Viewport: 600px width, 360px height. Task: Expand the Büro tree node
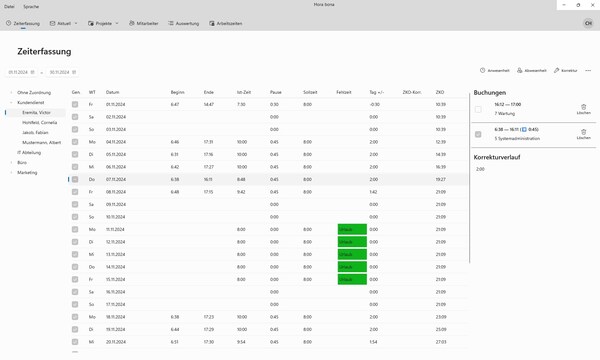pos(11,163)
